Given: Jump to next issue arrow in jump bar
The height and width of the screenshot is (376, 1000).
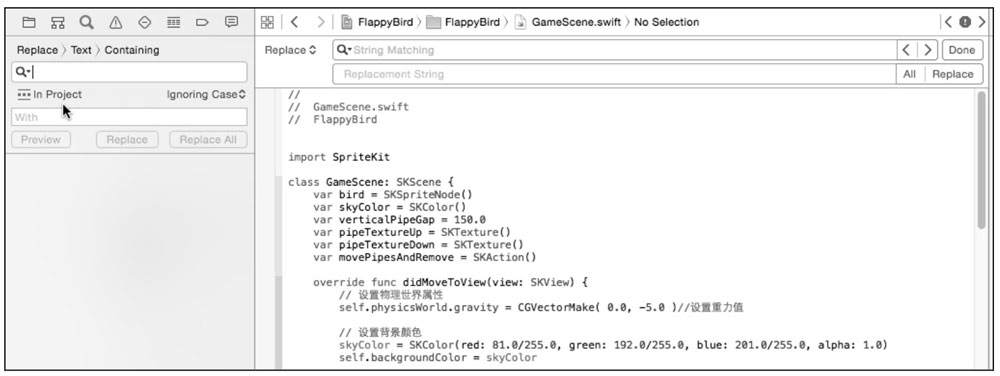Looking at the screenshot, I should pyautogui.click(x=982, y=22).
